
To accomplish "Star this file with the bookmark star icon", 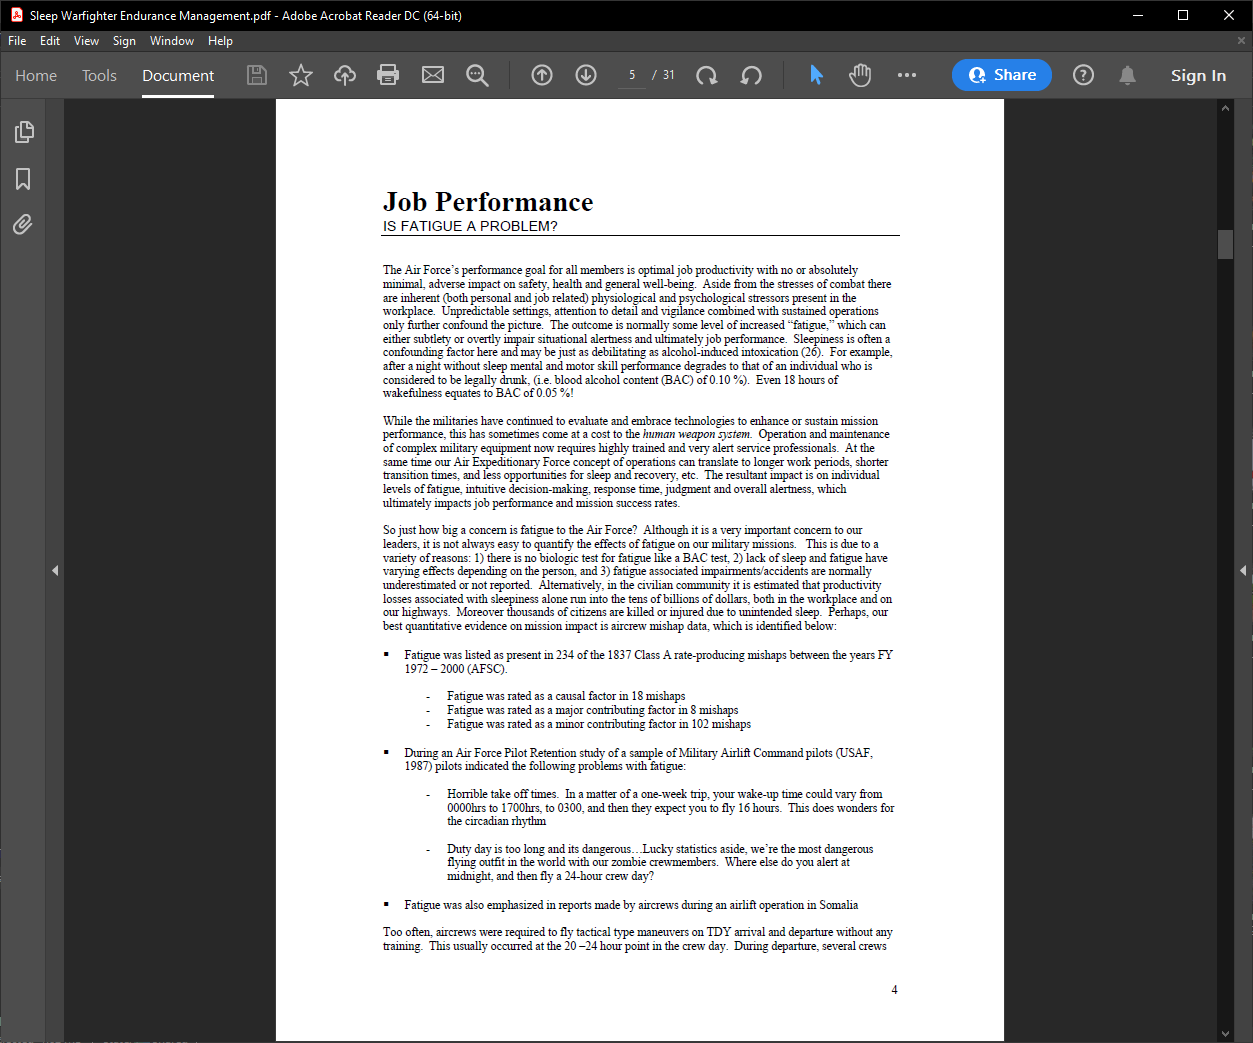I will coord(301,75).
